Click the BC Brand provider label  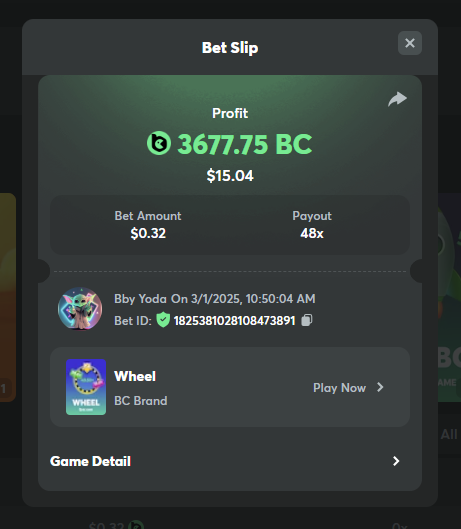coord(141,401)
